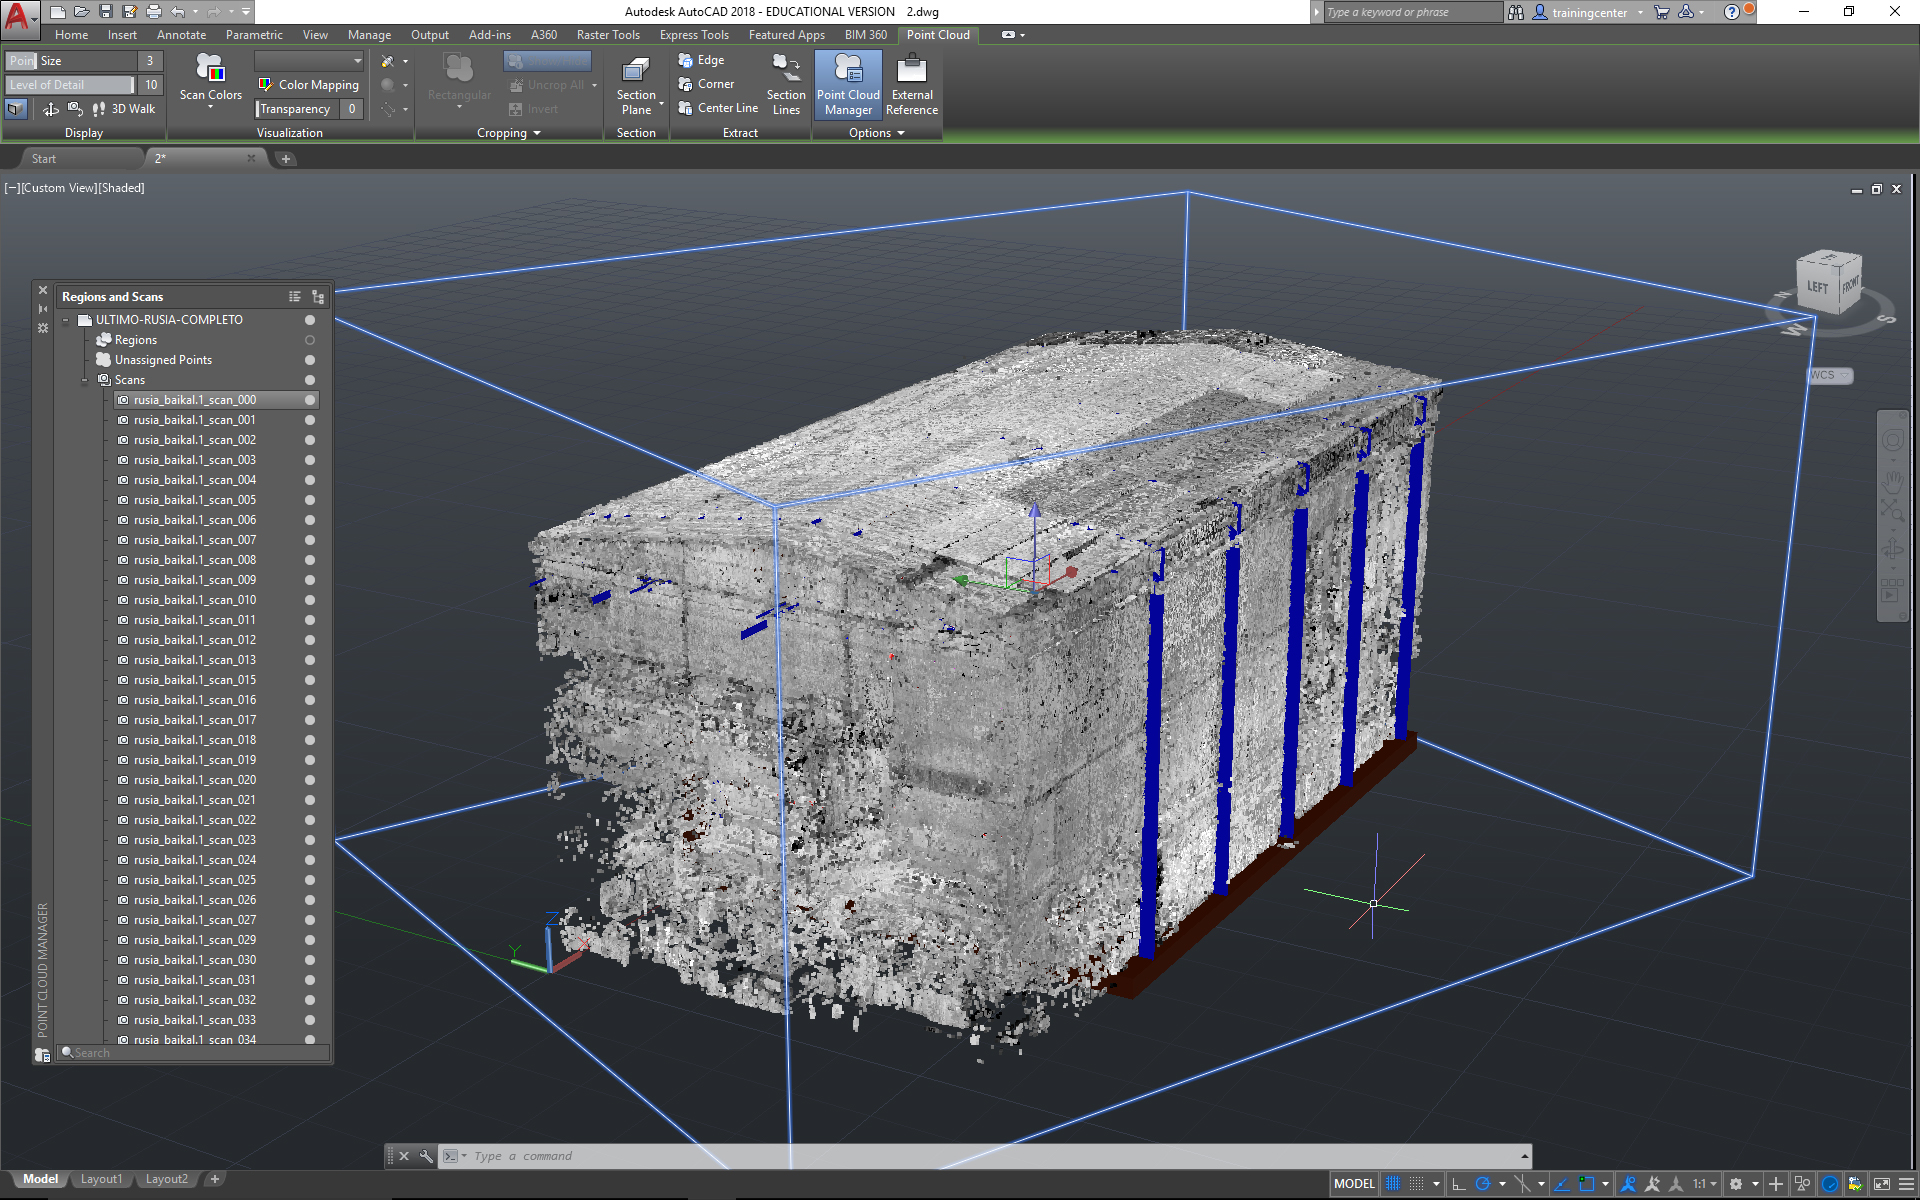This screenshot has height=1200, width=1920.
Task: Click the command line input field
Action: point(900,1156)
